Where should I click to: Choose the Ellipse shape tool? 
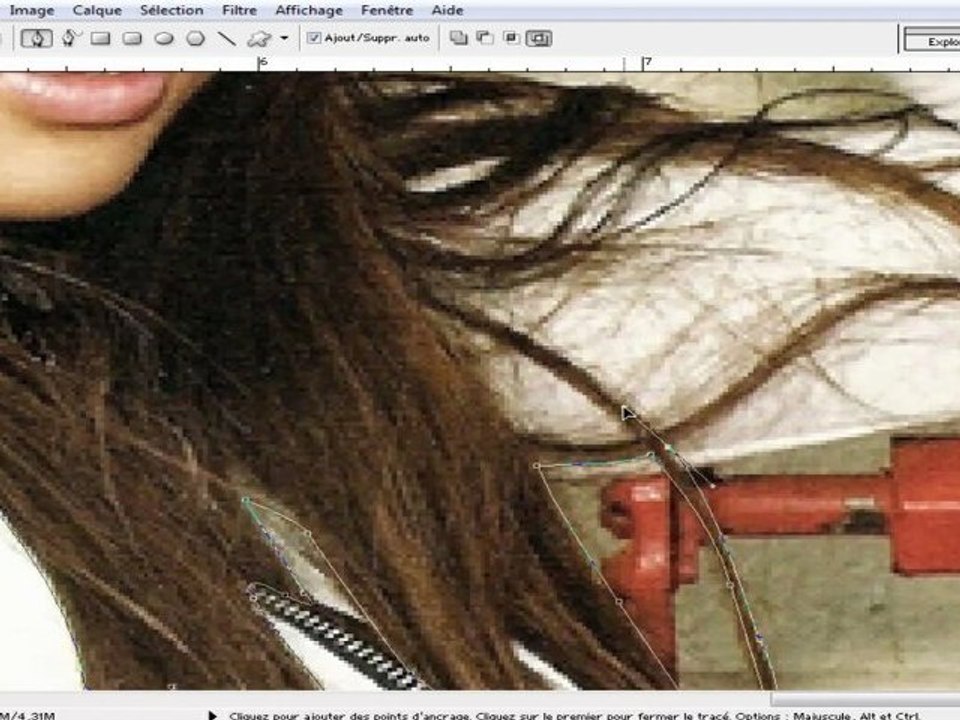163,39
